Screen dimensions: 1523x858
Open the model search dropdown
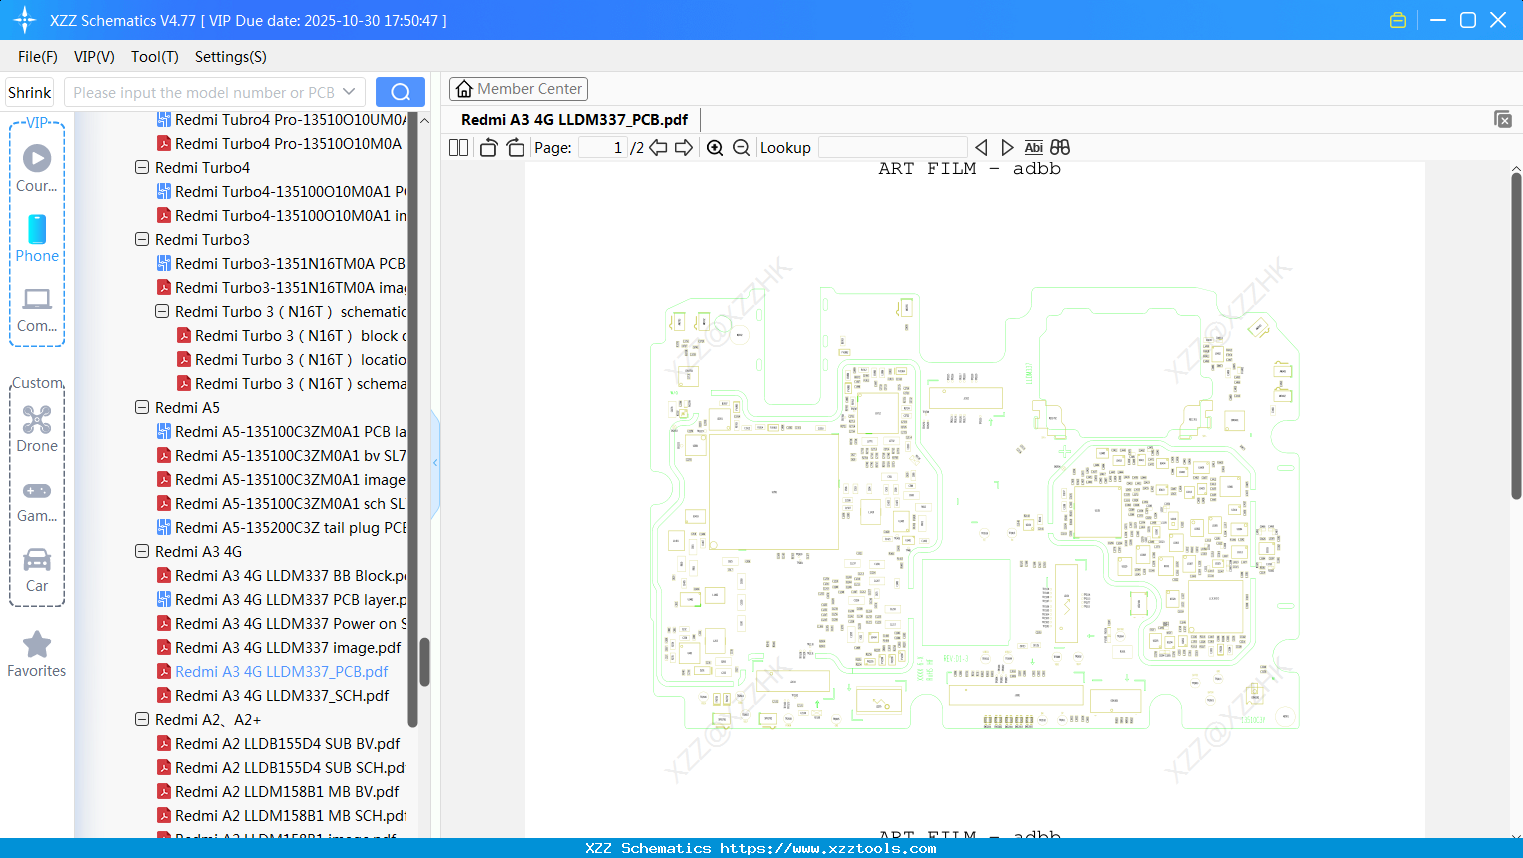click(351, 91)
